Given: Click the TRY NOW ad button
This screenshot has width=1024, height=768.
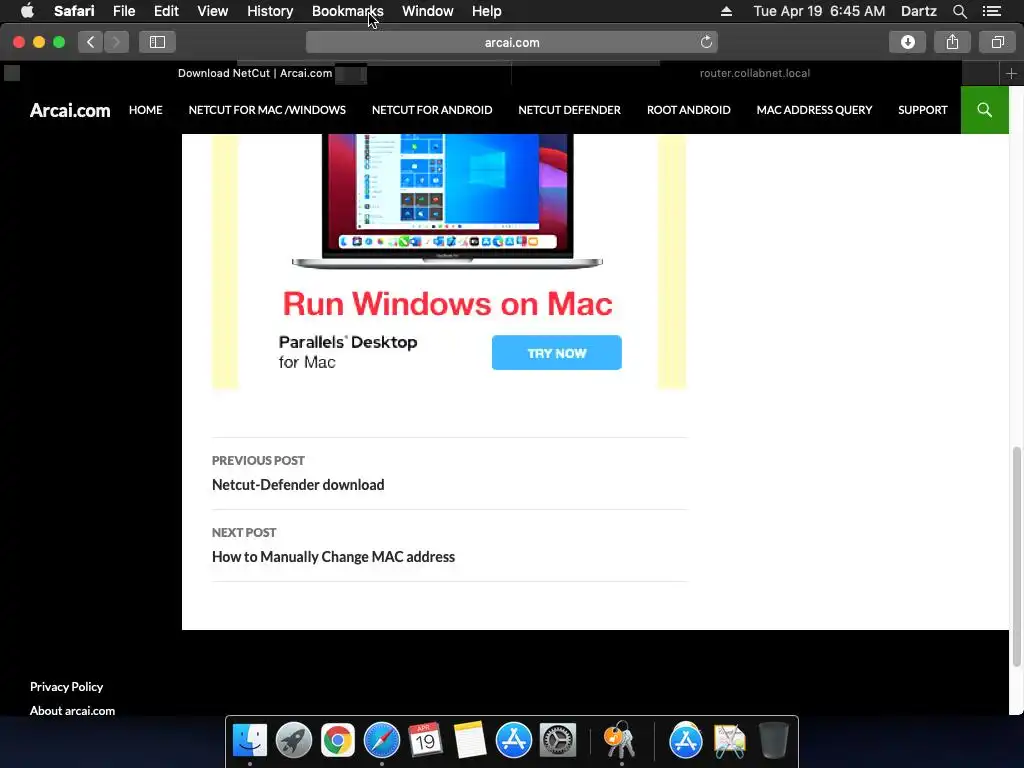Looking at the screenshot, I should point(556,353).
